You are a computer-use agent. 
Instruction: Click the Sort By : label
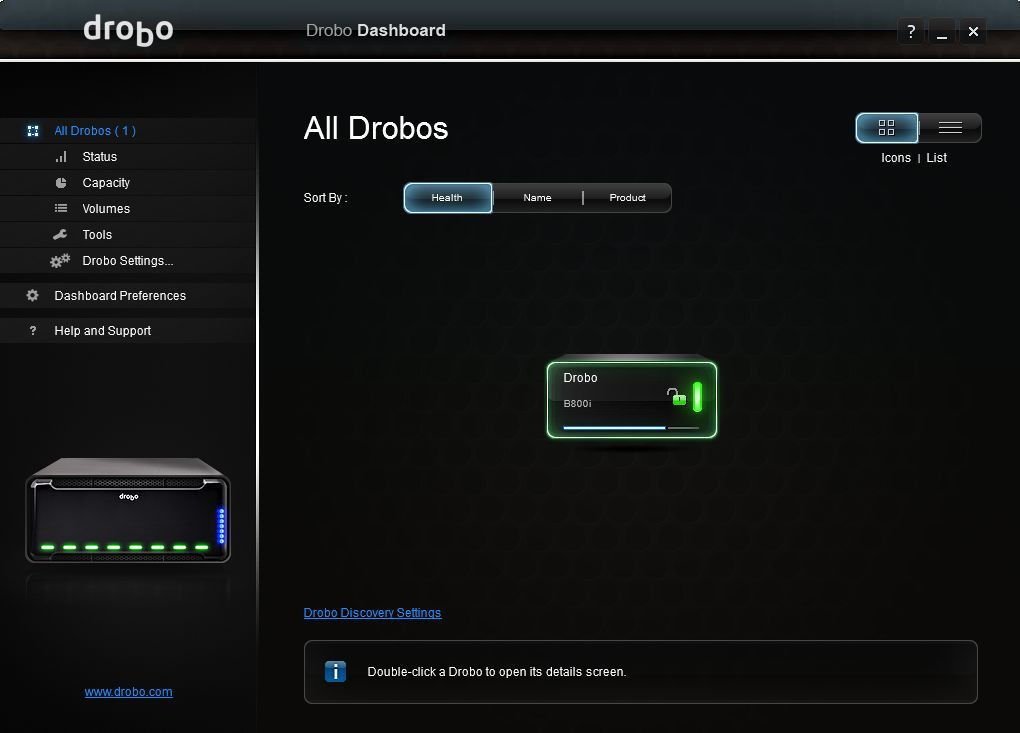325,198
